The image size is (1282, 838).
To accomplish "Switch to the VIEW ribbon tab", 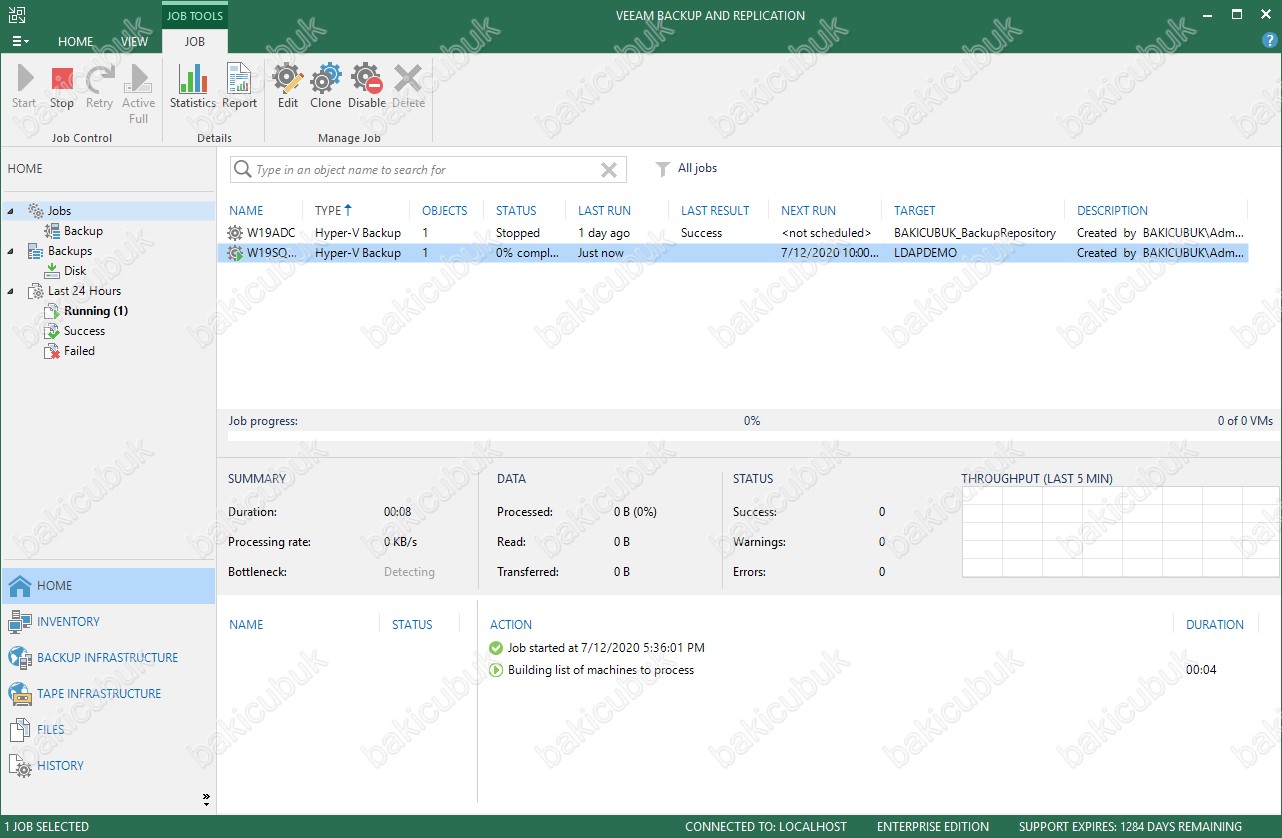I will 135,41.
